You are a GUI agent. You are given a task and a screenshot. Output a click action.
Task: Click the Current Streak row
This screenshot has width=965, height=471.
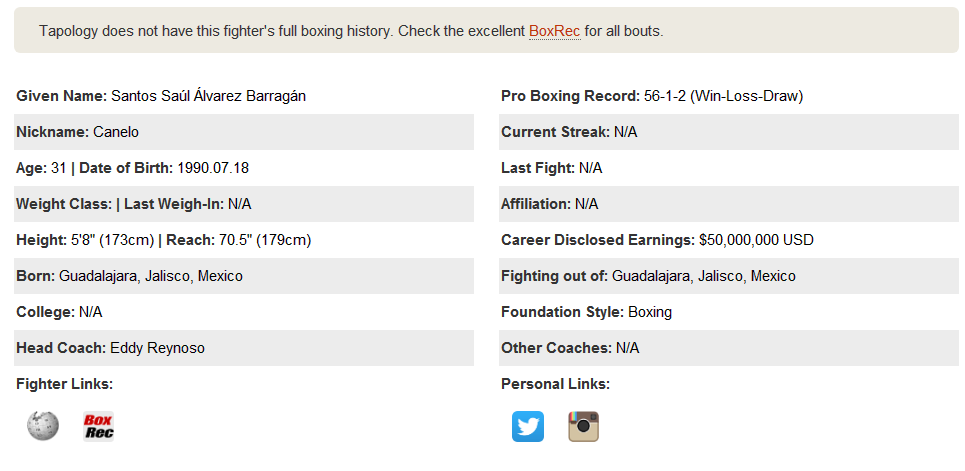pos(729,132)
